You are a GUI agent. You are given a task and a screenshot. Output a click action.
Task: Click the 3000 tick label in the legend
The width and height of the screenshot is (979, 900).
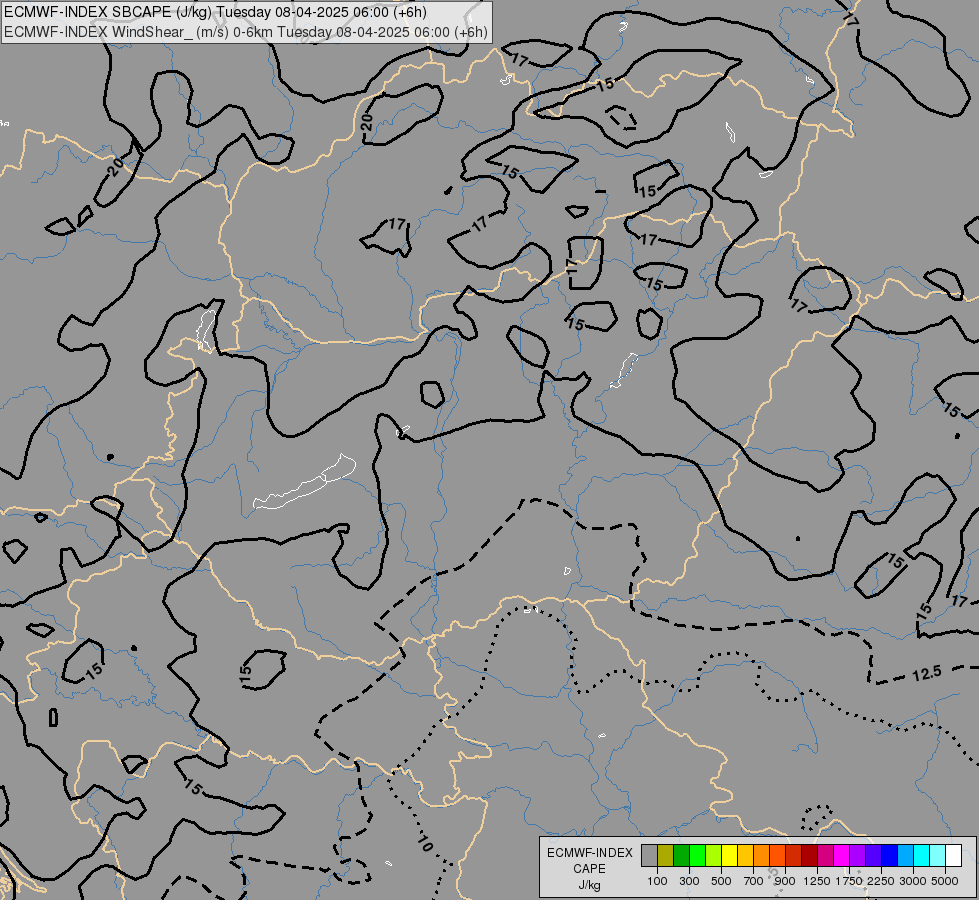913,881
